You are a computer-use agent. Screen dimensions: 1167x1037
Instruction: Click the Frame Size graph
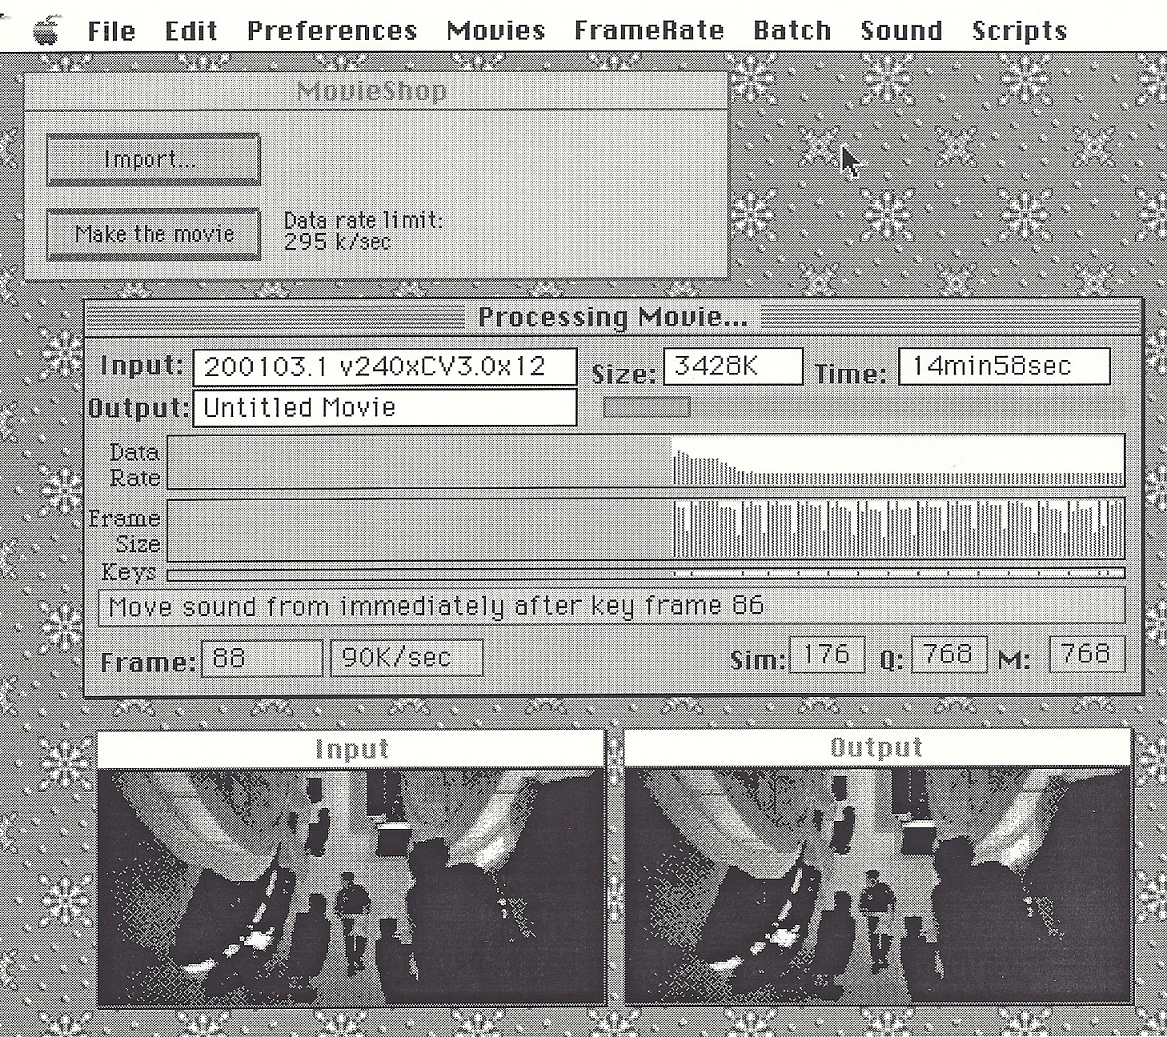point(646,529)
